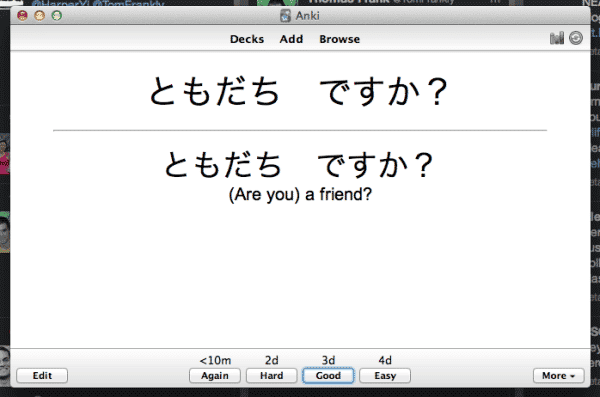
Task: Maximize the Anki window with green button
Action: point(57,16)
